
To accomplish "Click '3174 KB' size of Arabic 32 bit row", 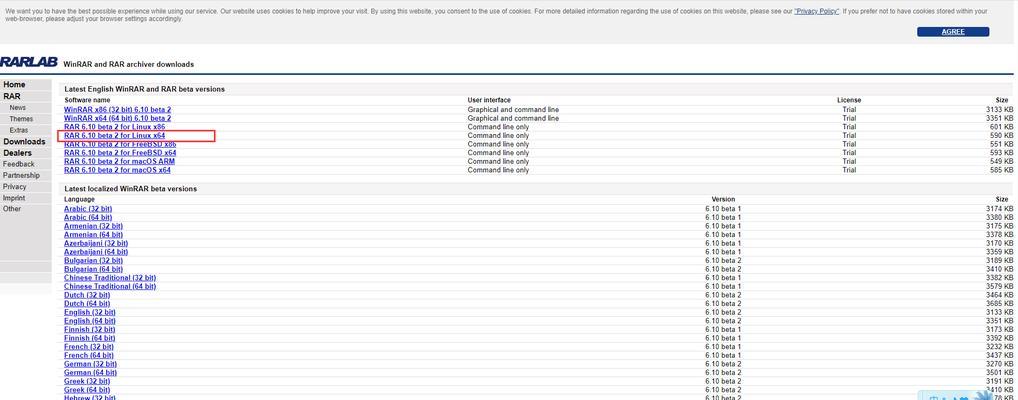I will point(1000,208).
